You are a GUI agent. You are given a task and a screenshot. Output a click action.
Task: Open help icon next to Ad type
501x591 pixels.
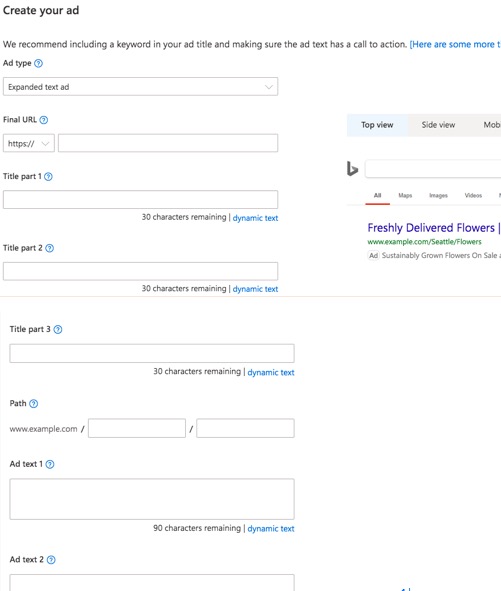click(x=38, y=63)
